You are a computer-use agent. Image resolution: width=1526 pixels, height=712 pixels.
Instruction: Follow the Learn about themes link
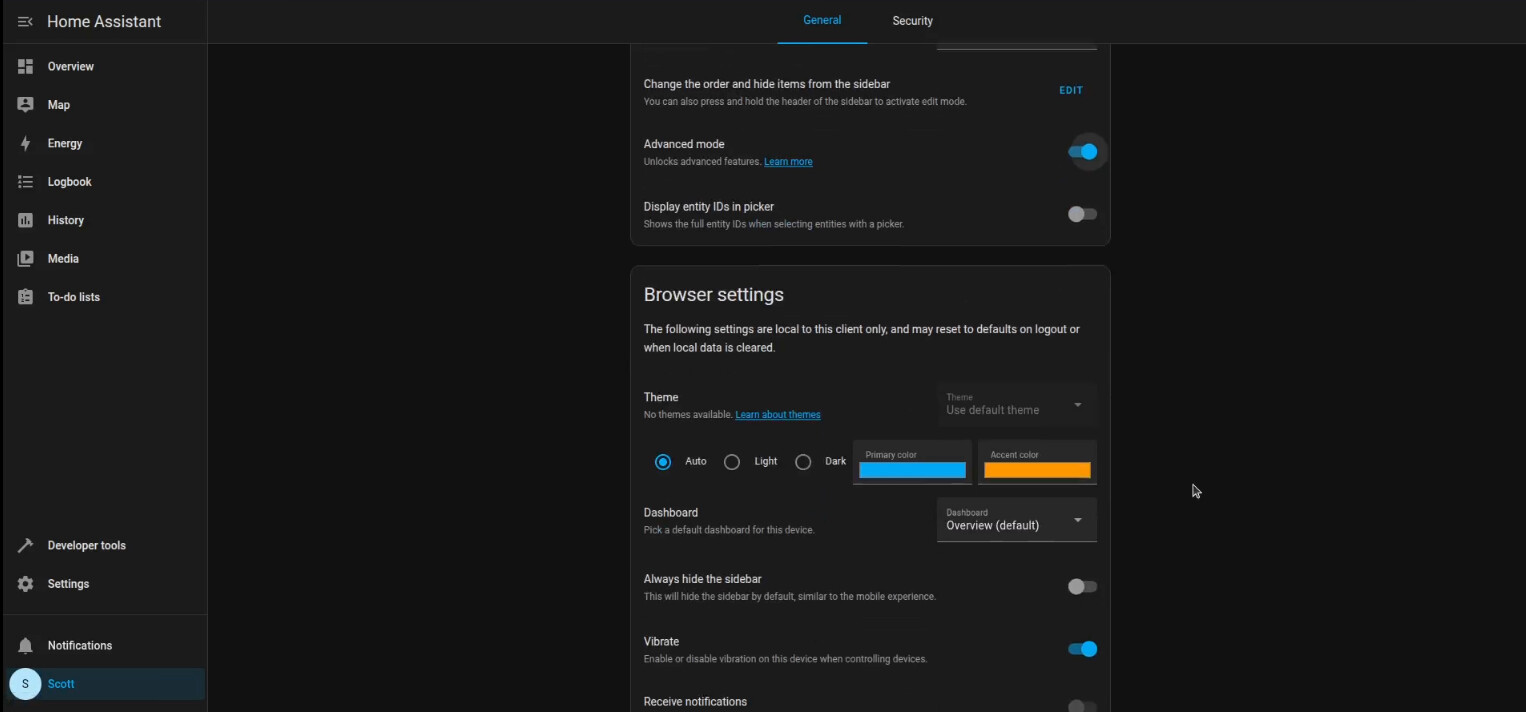[778, 415]
